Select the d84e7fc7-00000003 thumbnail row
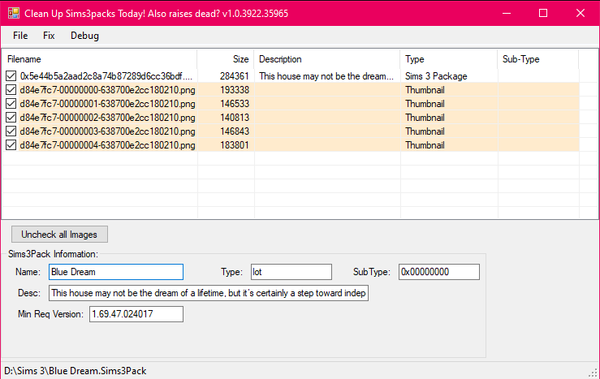This screenshot has width=600, height=379. point(291,131)
